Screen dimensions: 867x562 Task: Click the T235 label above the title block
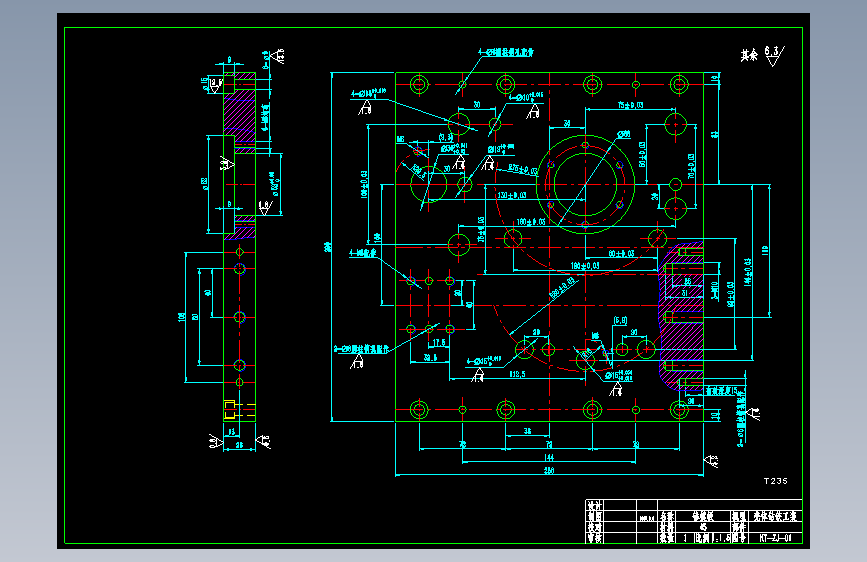(775, 481)
